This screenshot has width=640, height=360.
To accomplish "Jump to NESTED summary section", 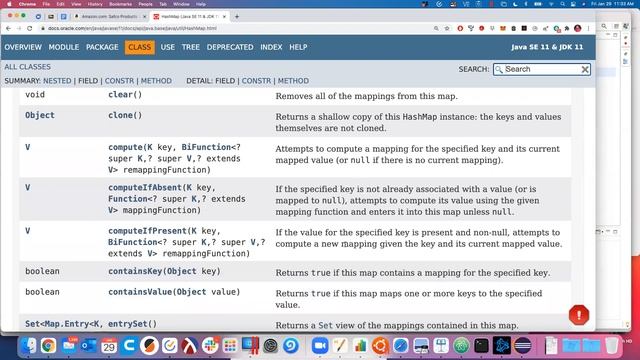I will coord(57,81).
